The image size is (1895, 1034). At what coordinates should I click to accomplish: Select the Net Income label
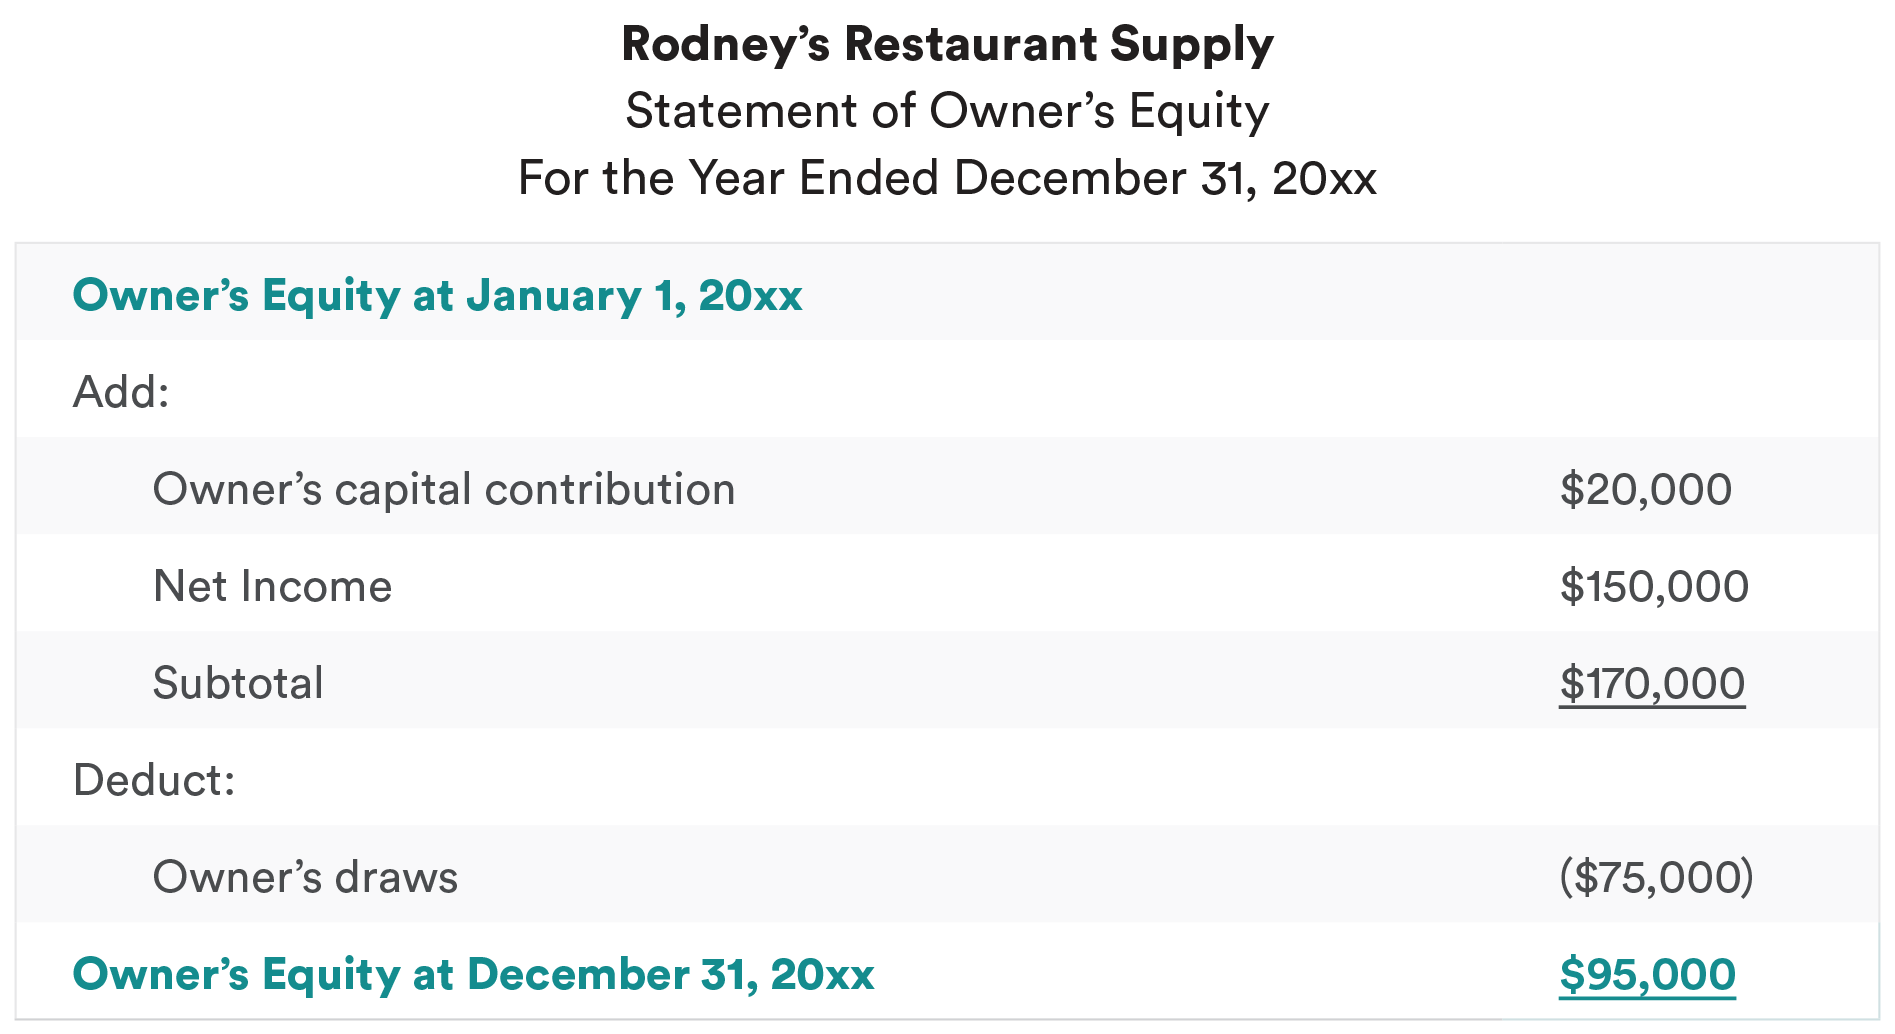point(272,586)
